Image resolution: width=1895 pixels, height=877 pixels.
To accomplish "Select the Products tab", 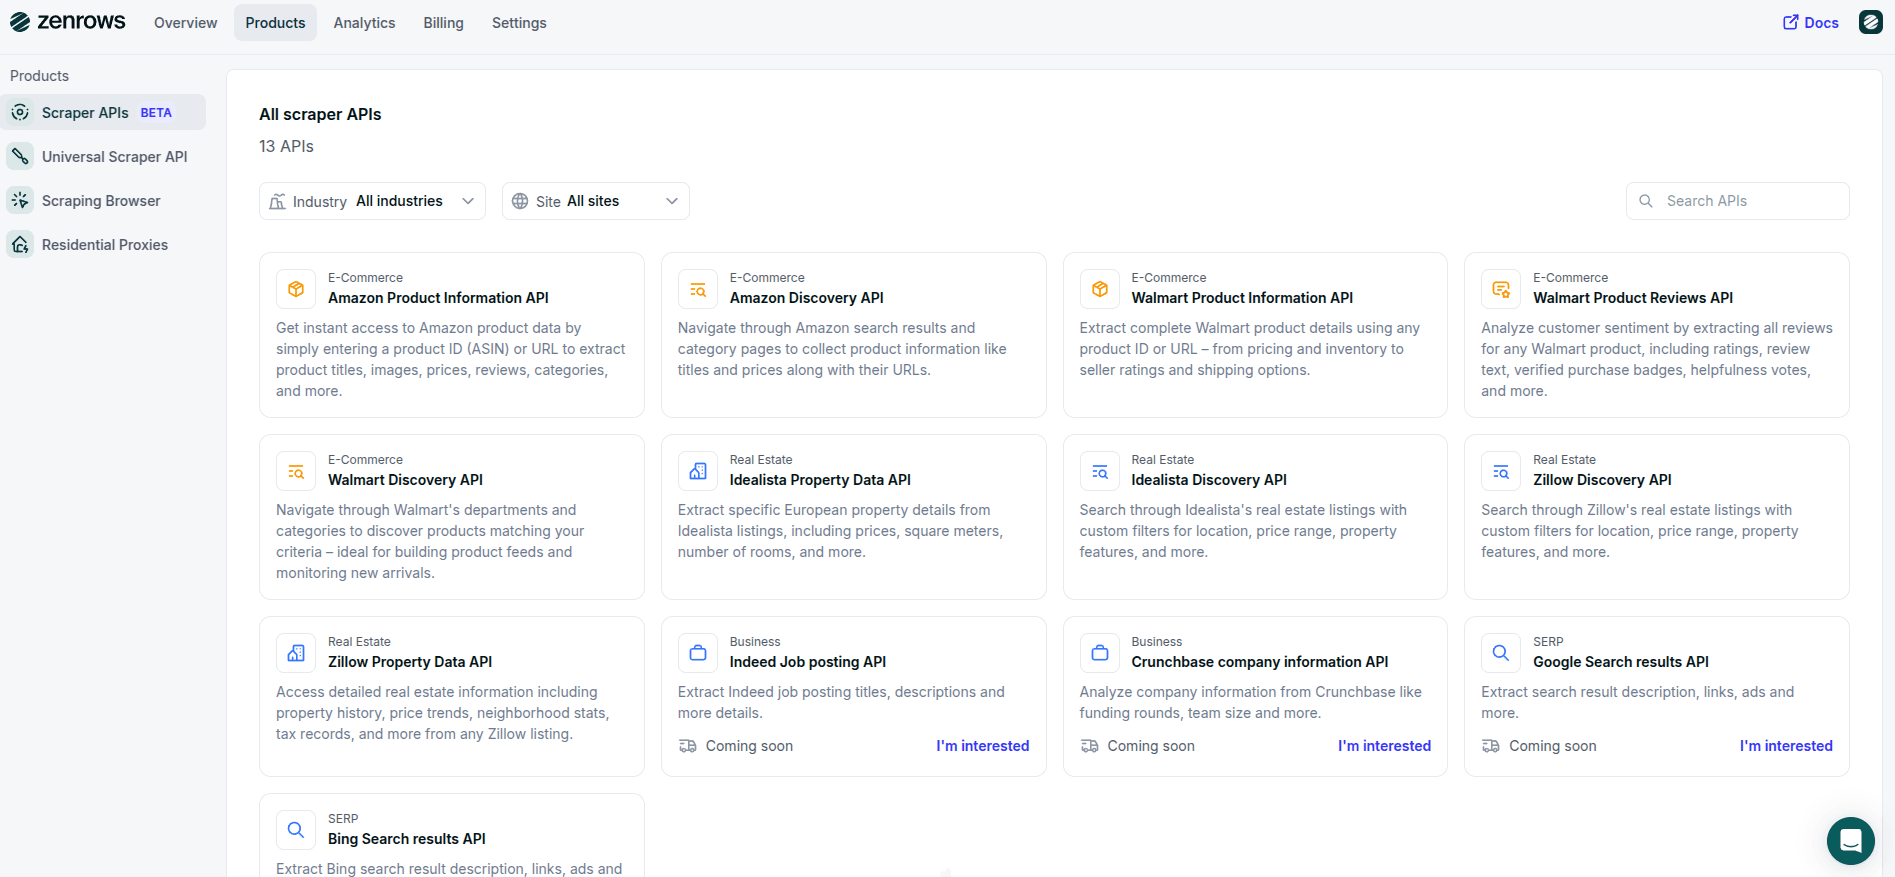I will pyautogui.click(x=275, y=23).
